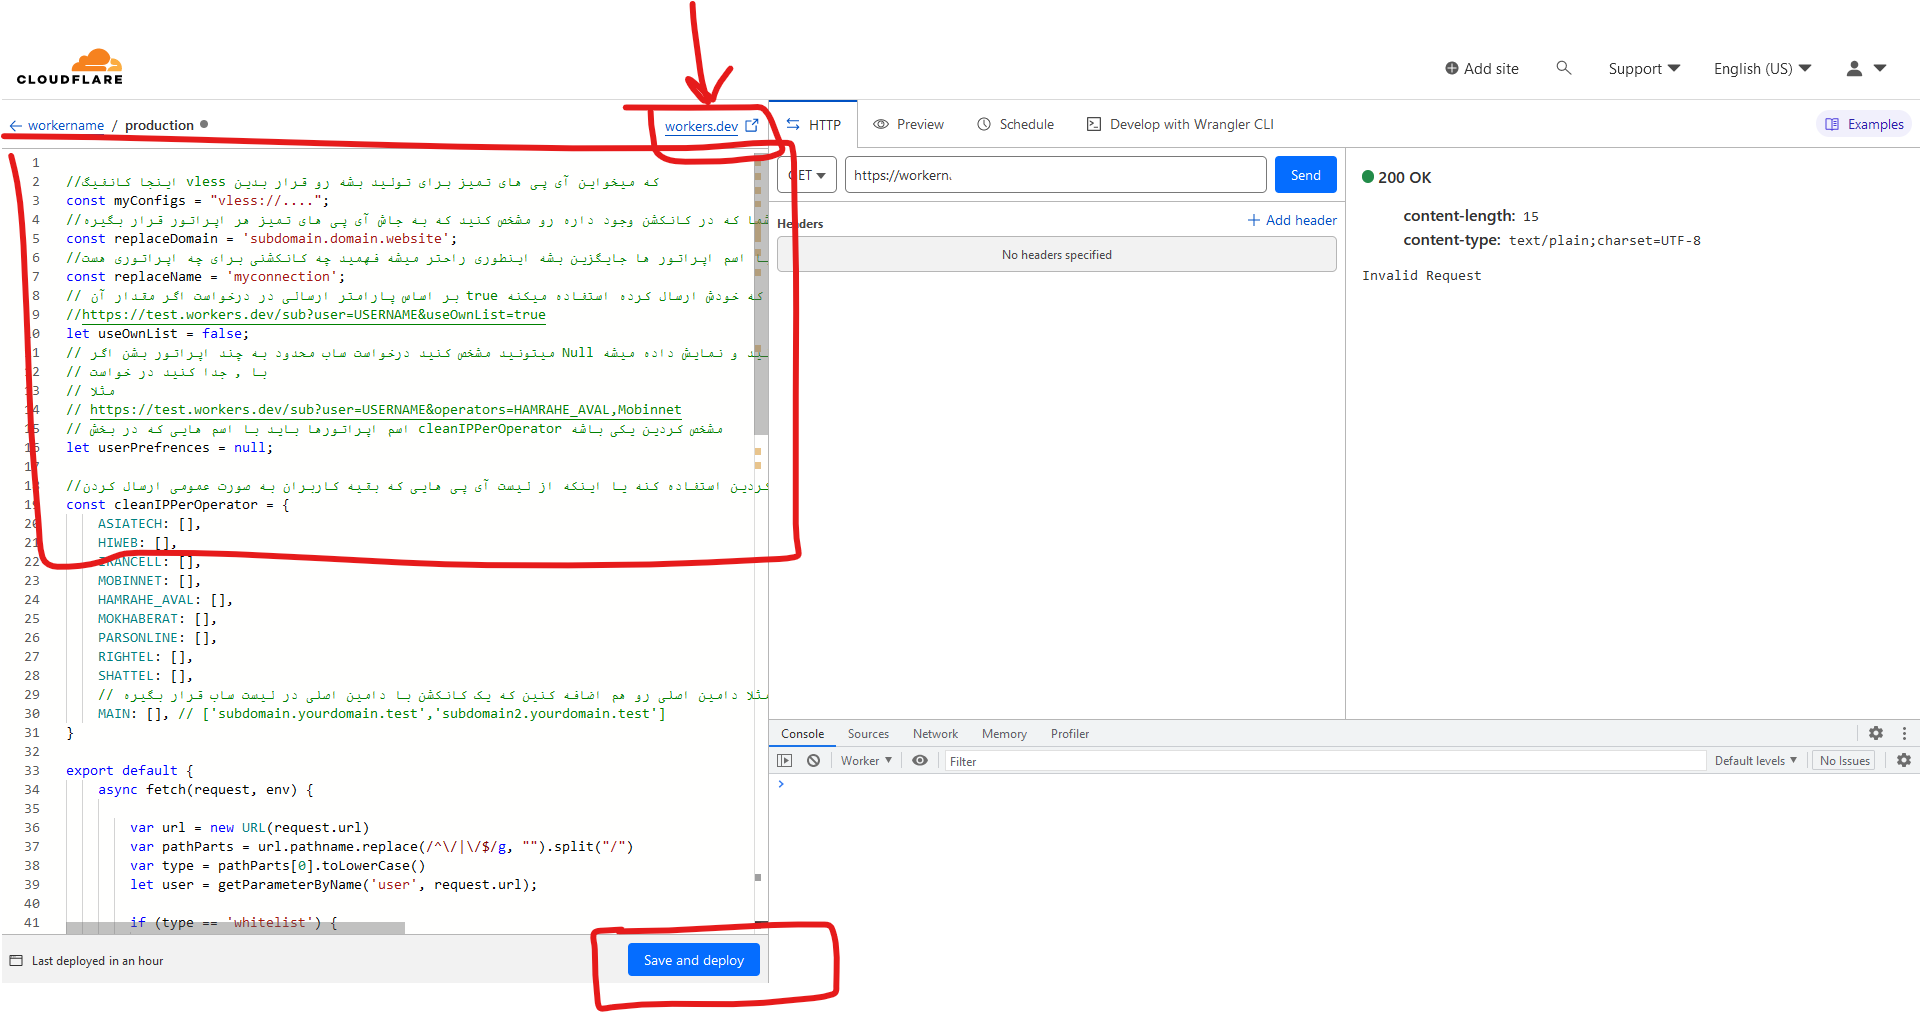Toggle the No Issues counter
1920x1012 pixels.
point(1843,760)
